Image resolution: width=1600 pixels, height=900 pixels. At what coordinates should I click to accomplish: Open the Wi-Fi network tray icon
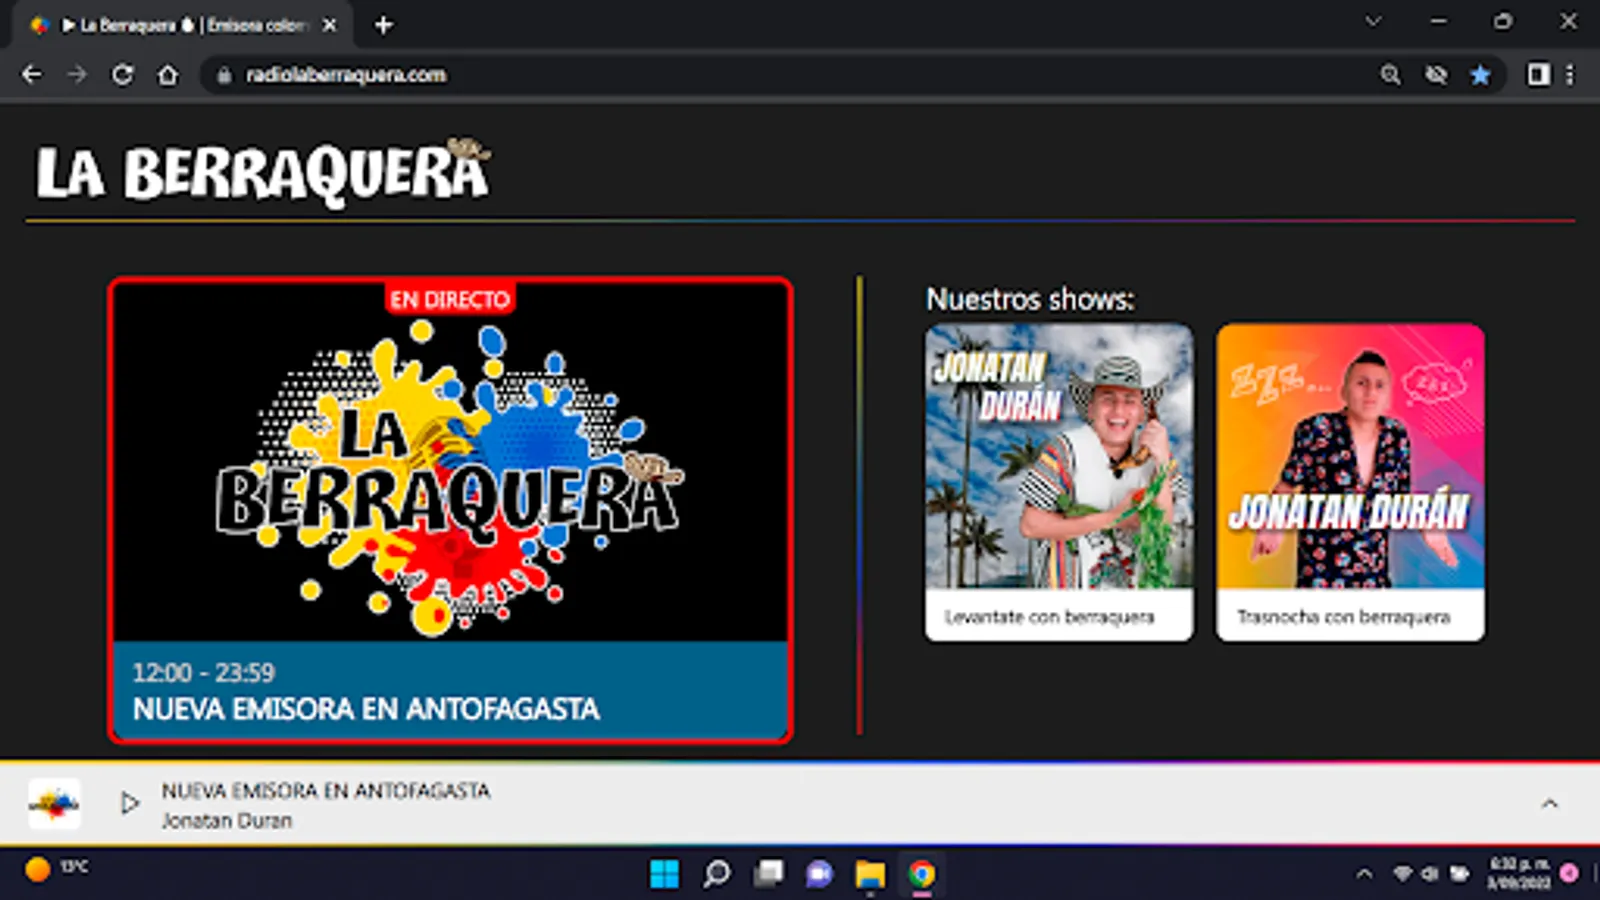pos(1402,874)
